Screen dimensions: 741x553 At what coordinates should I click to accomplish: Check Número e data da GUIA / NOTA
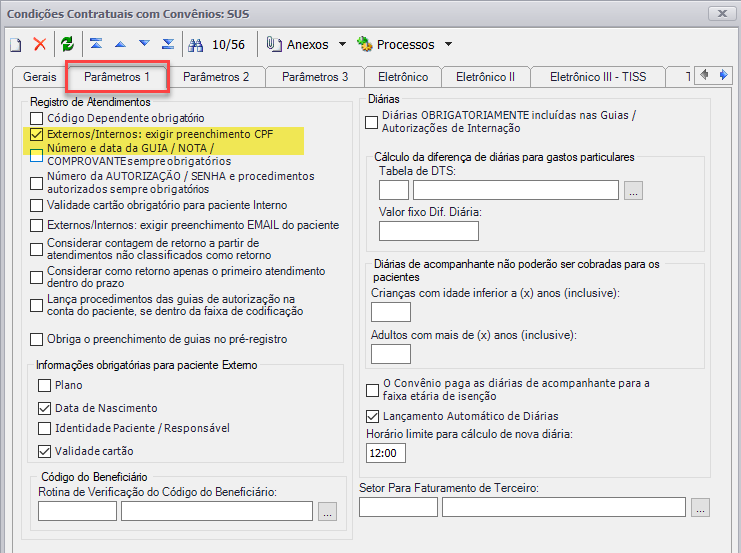point(36,156)
